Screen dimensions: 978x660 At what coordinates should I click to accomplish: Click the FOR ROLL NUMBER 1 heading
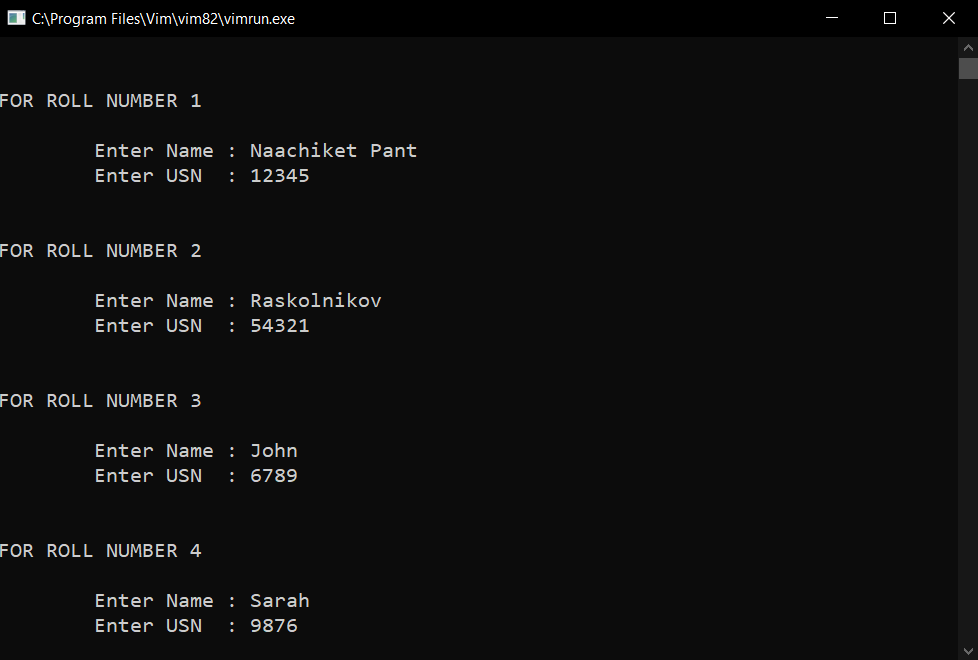pyautogui.click(x=100, y=100)
